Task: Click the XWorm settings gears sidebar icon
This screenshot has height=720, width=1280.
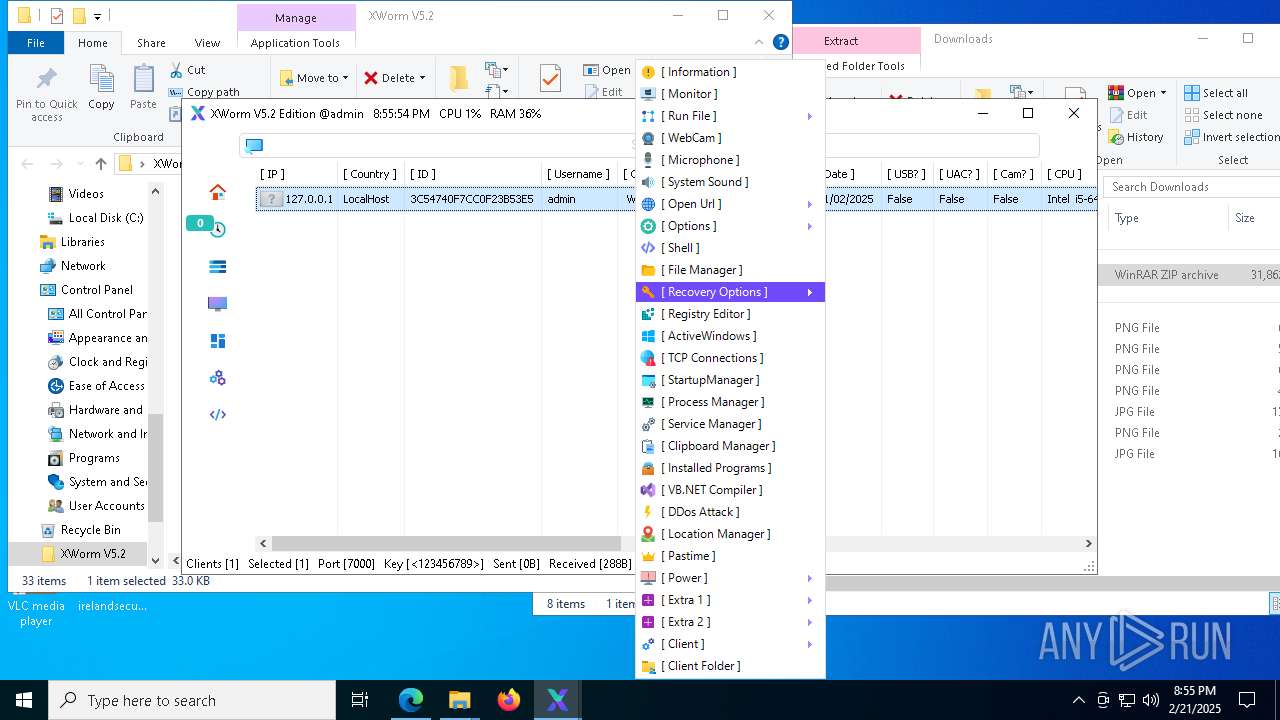Action: 217,378
